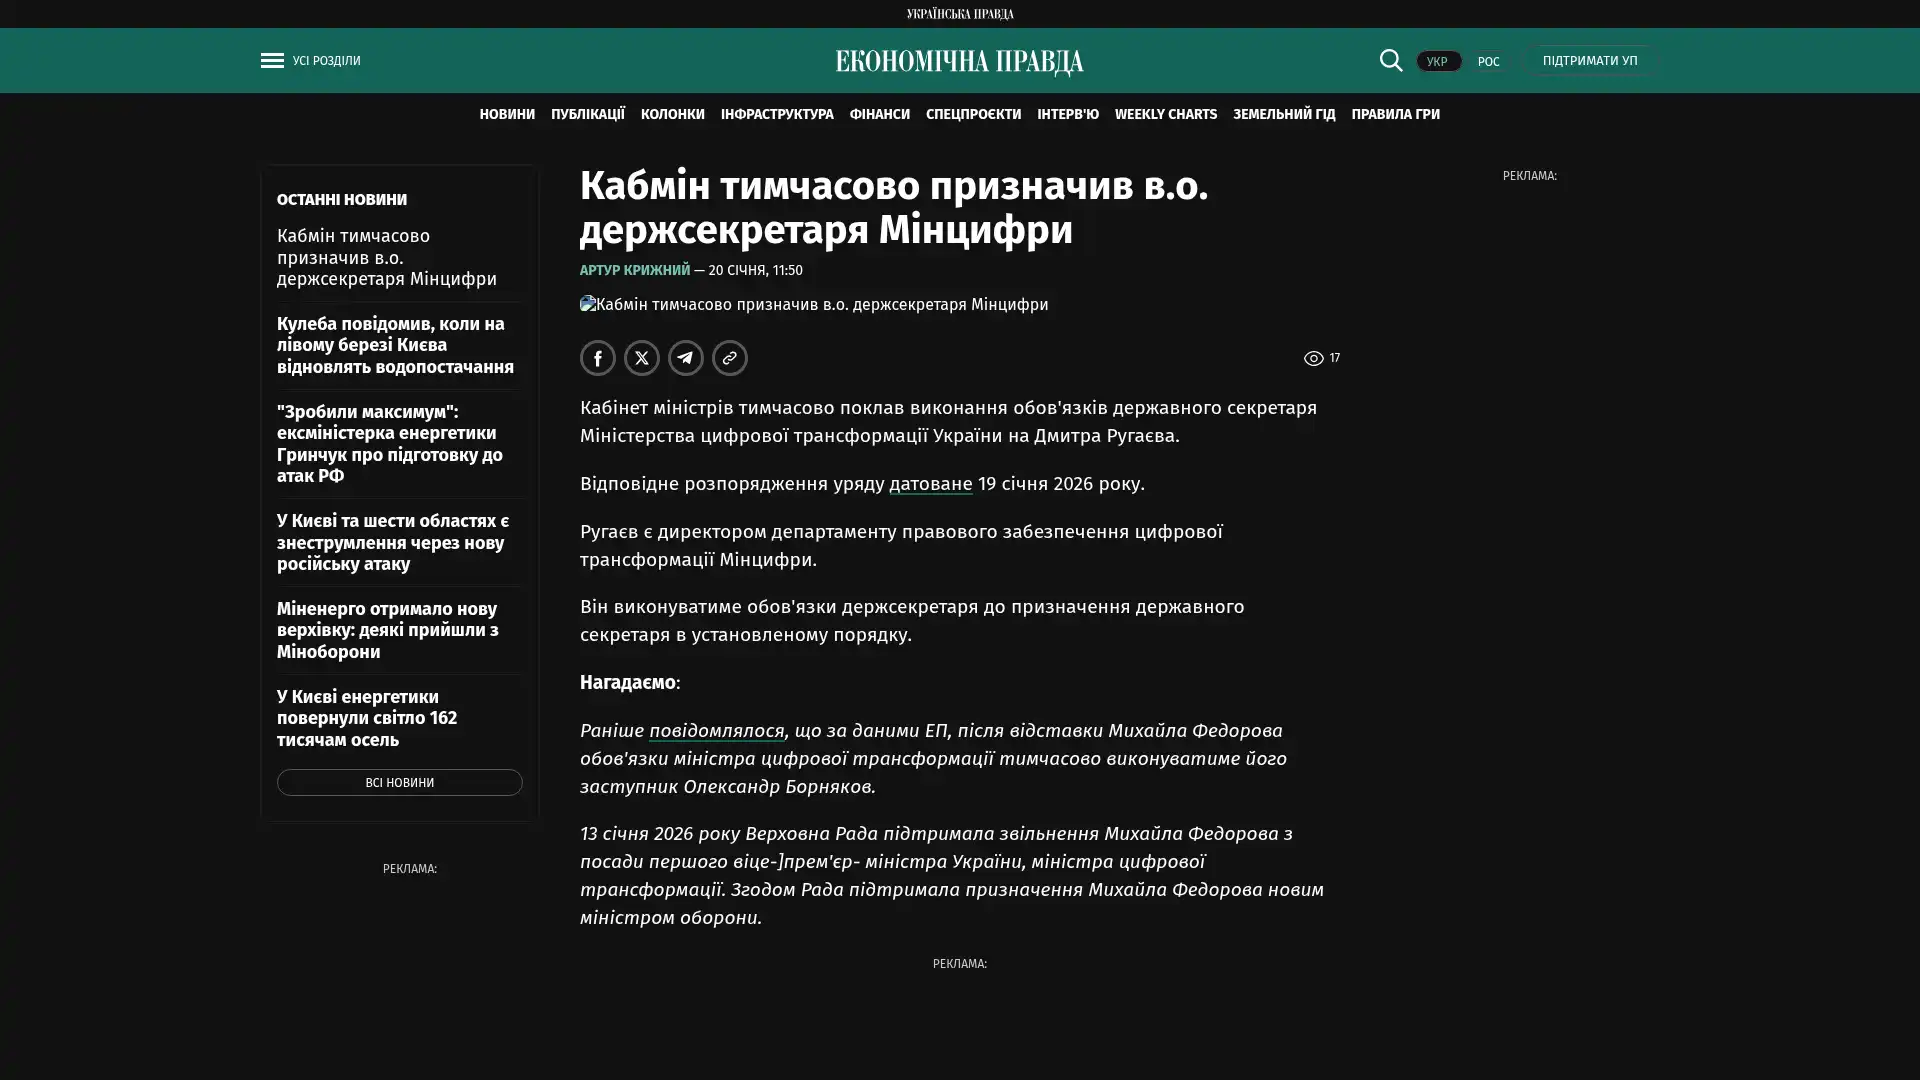Share article on X (Twitter)
The image size is (1920, 1080).
(x=642, y=358)
